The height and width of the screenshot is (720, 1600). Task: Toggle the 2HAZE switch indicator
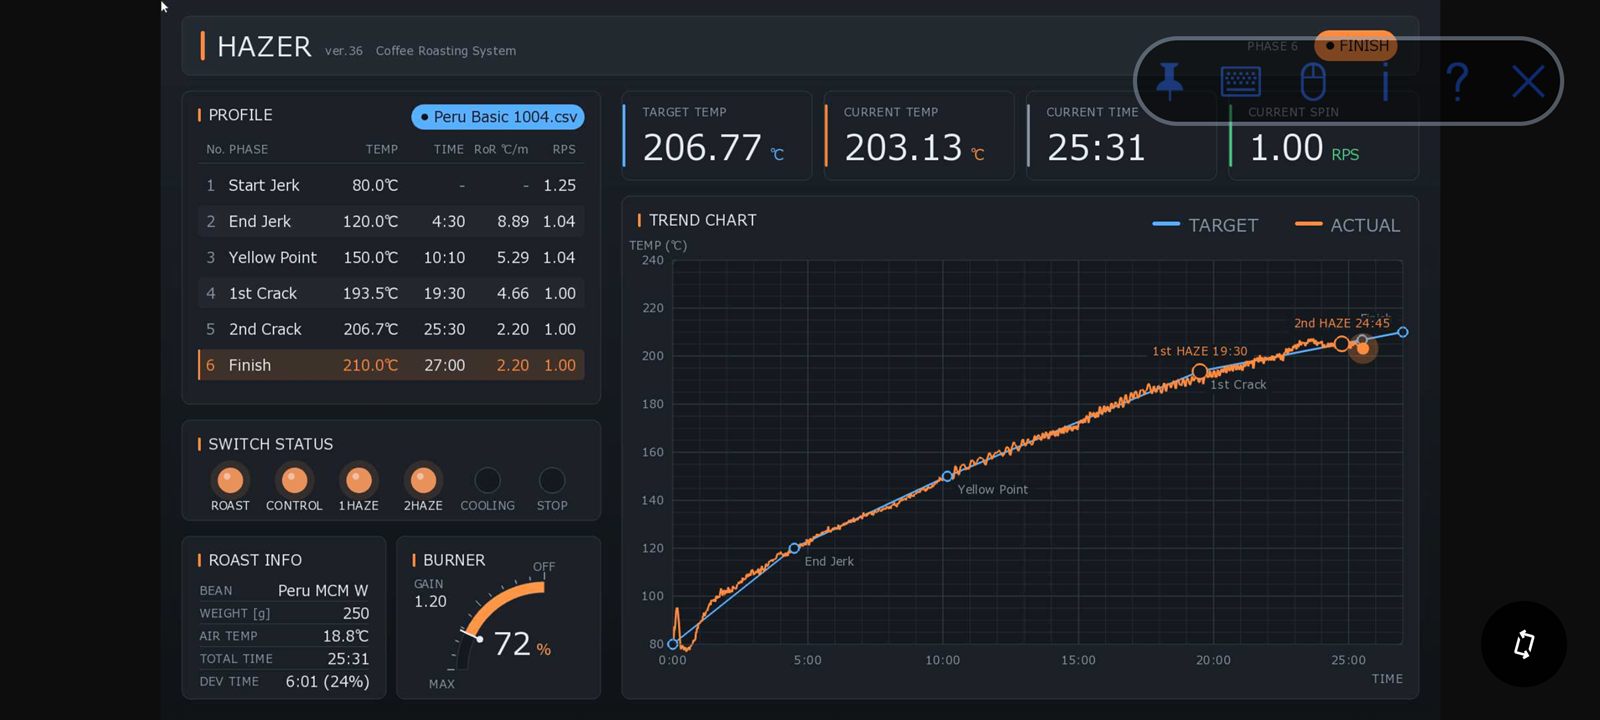[x=423, y=480]
